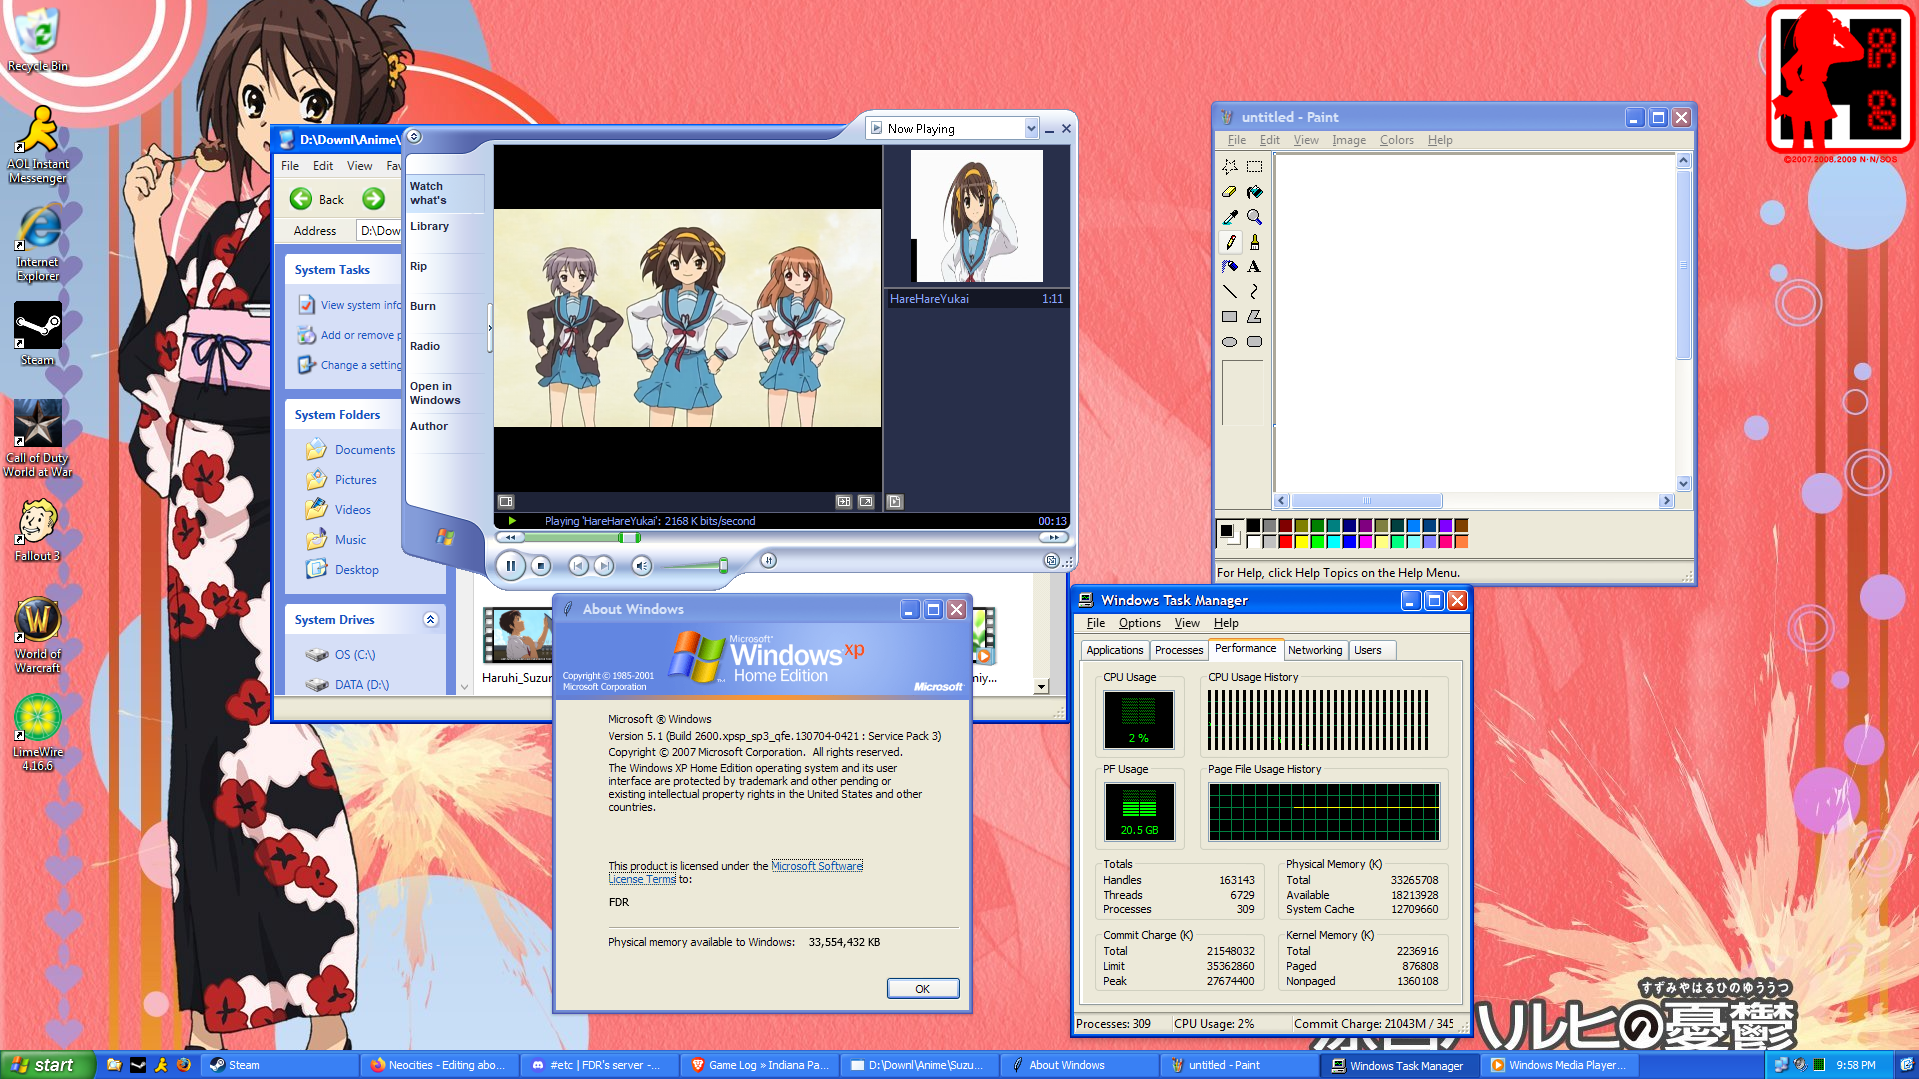The height and width of the screenshot is (1079, 1919).
Task: Mute the Media Player volume
Action: [x=641, y=566]
